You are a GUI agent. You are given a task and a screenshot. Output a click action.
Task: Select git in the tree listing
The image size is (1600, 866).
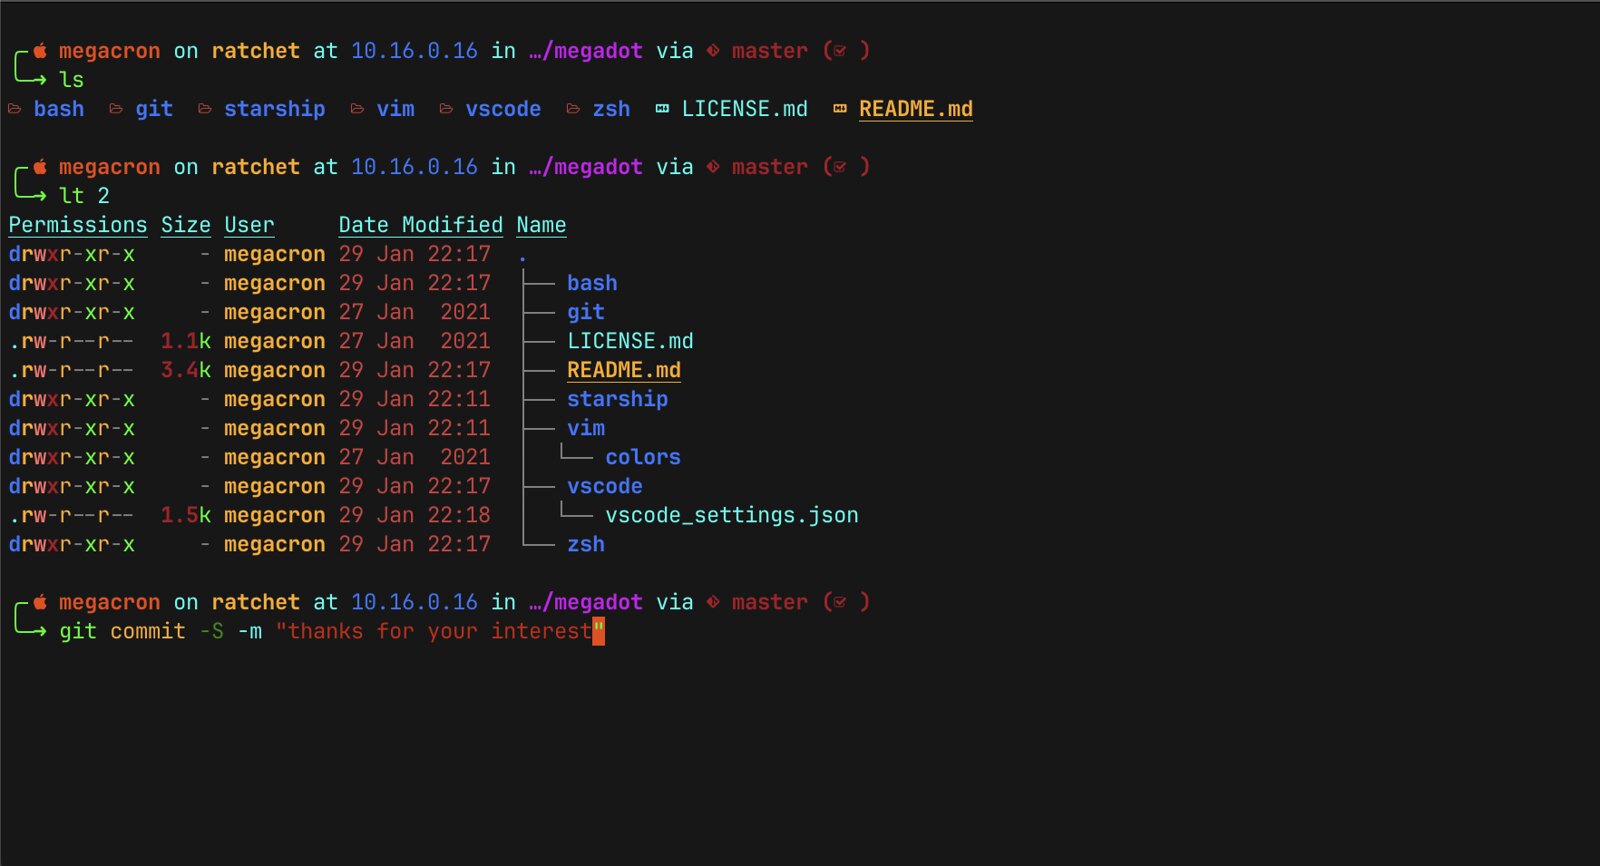[586, 312]
